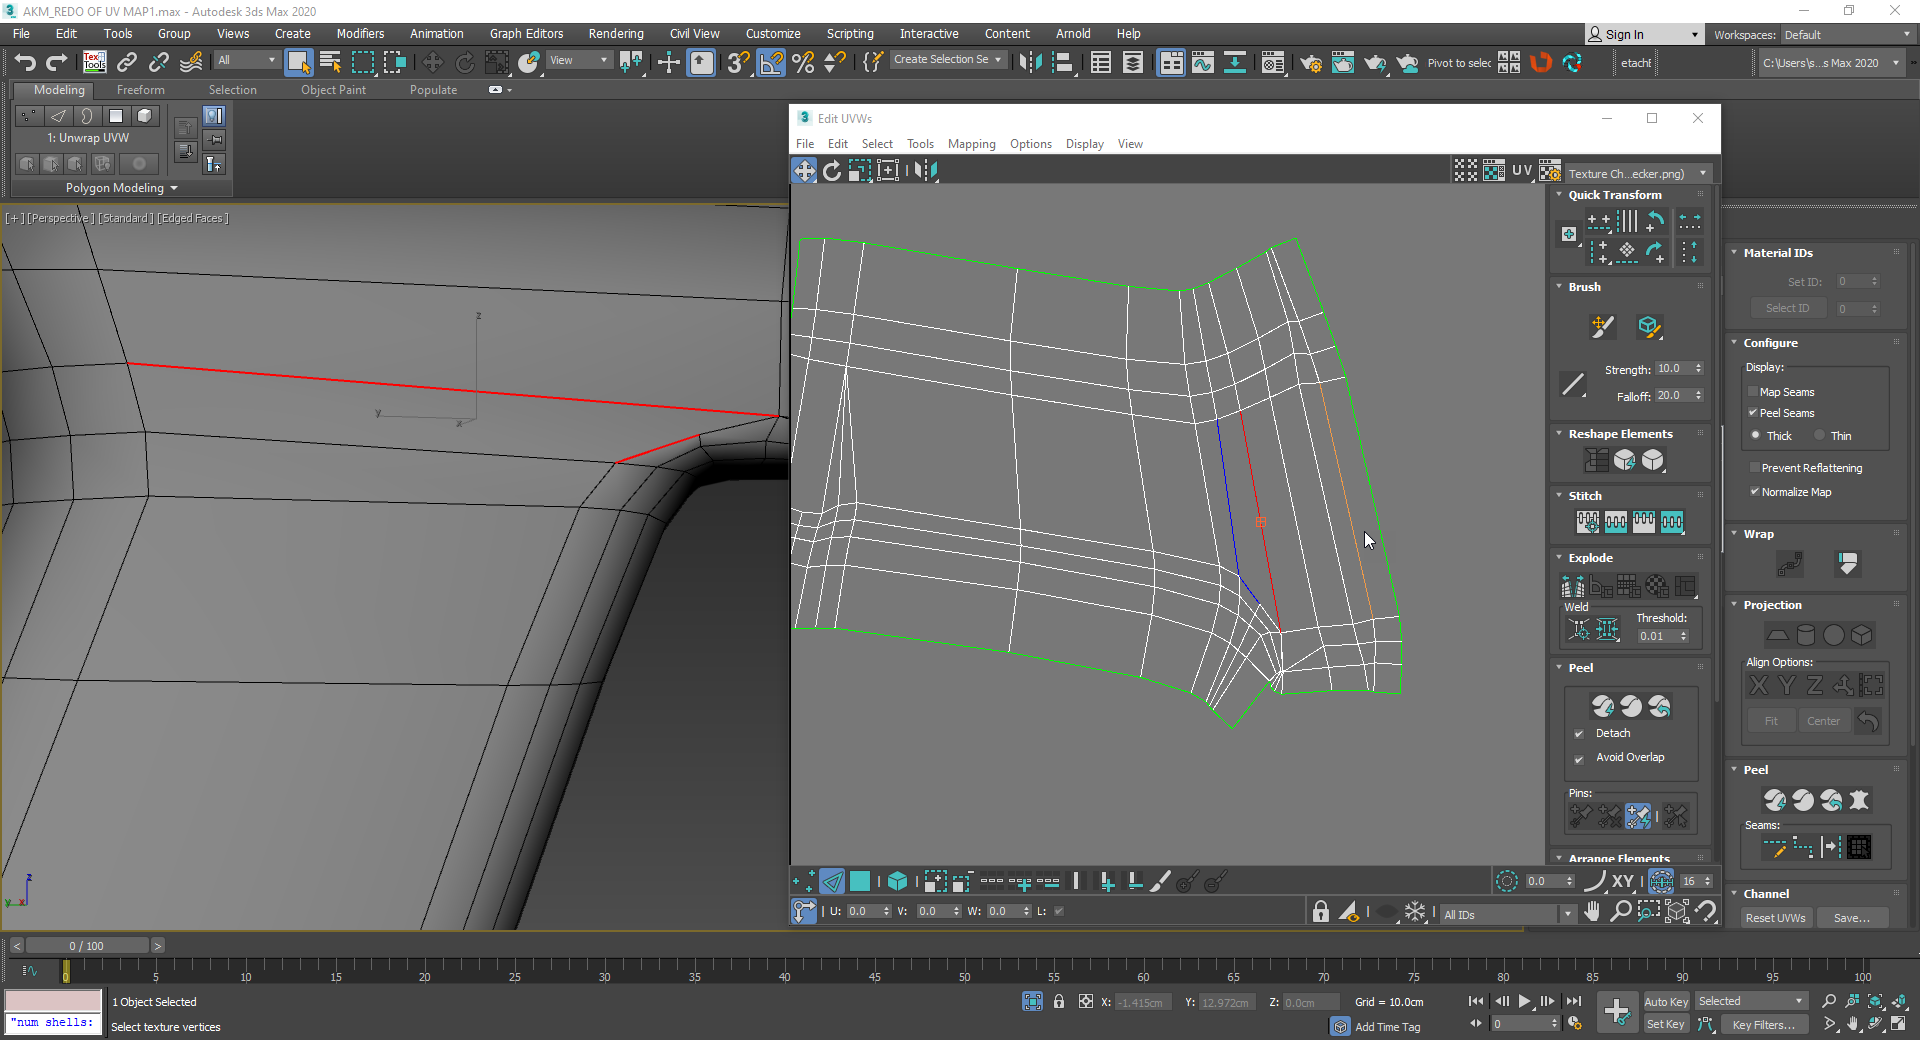The image size is (1920, 1040).
Task: Click the Planar Map projection icon
Action: click(x=1777, y=635)
